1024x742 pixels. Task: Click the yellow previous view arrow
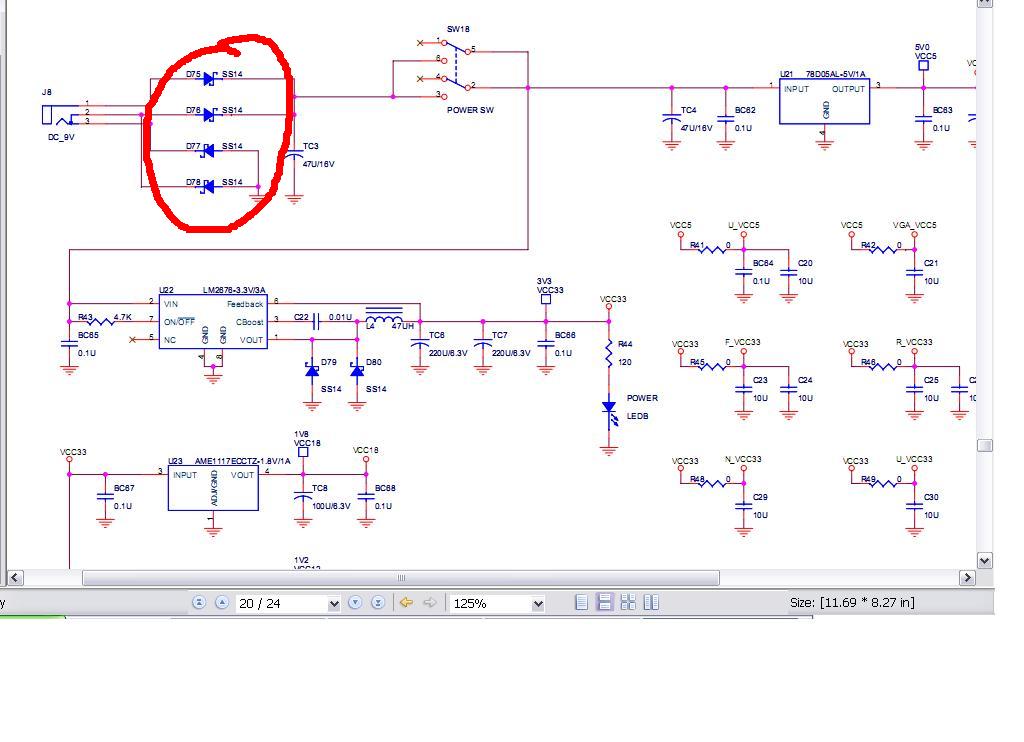406,603
